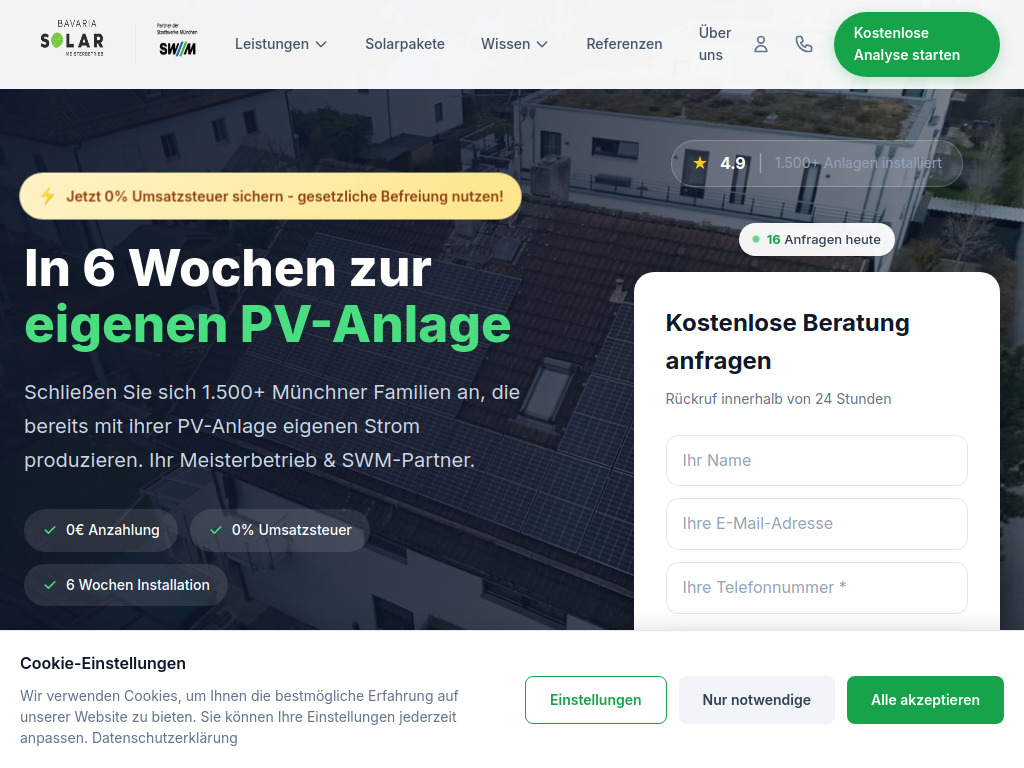Viewport: 1024px width, 768px height.
Task: Click the phone icon in the header
Action: tap(804, 44)
